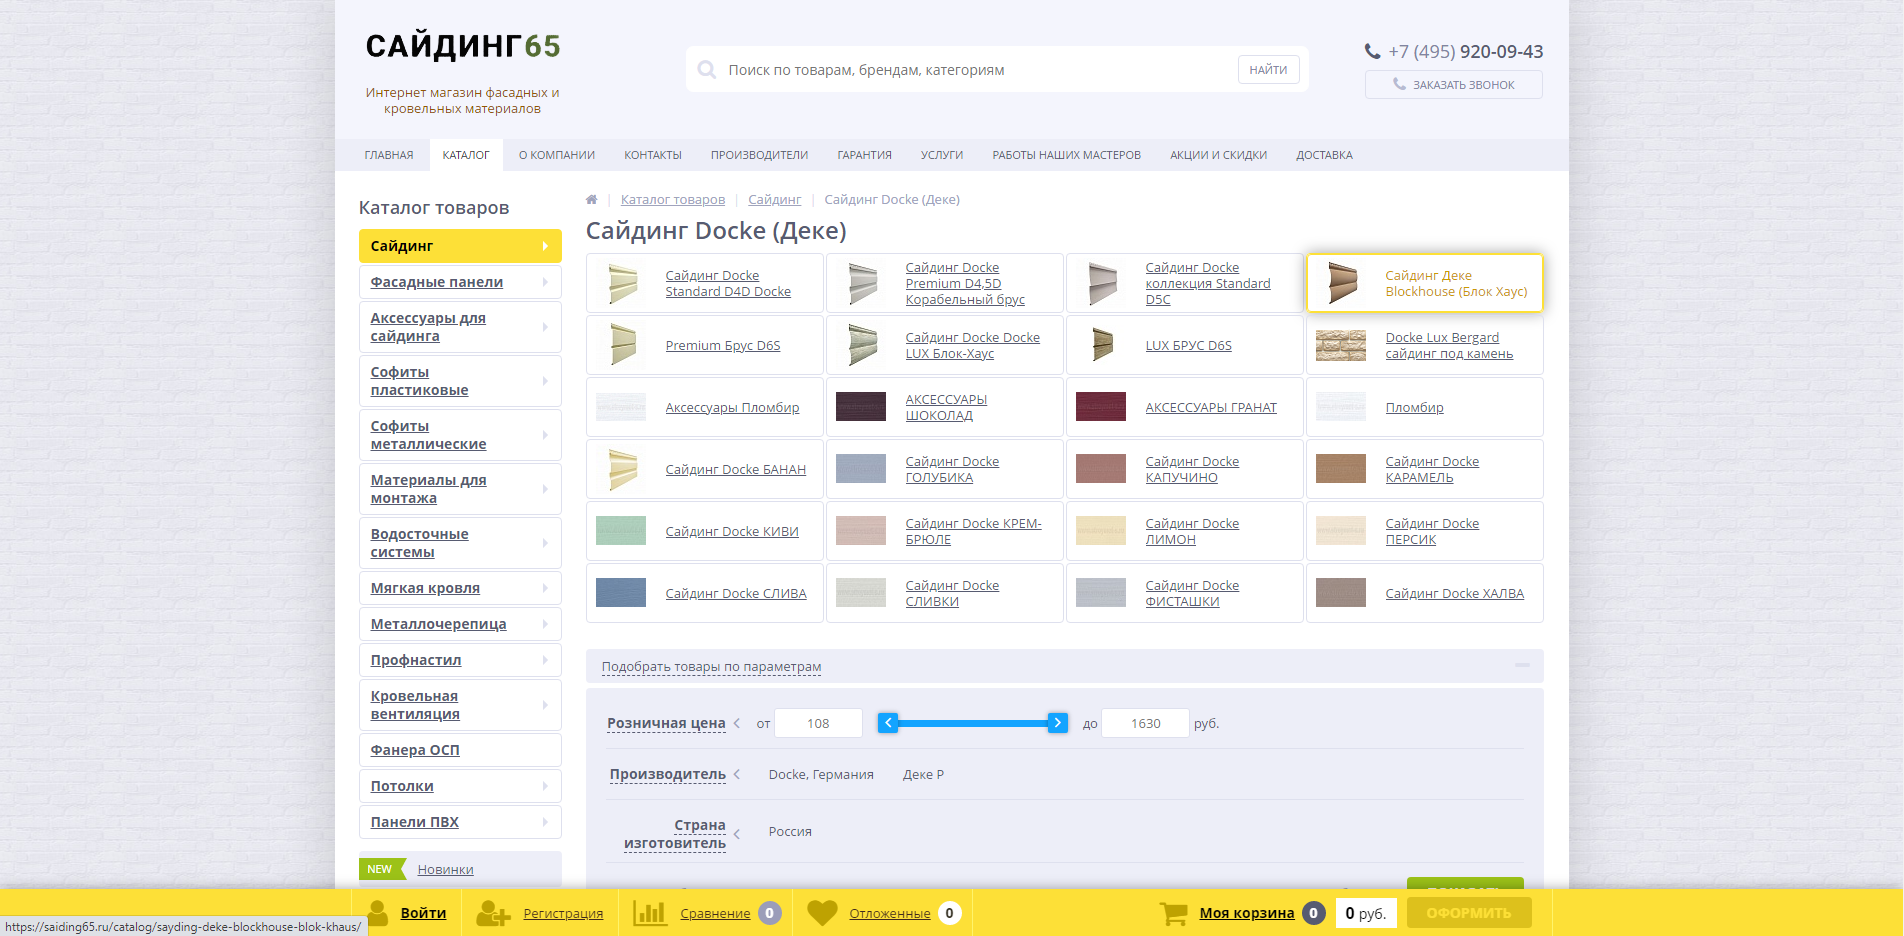Collapse the Розничная цена filter chevron
The height and width of the screenshot is (936, 1904).
pos(737,723)
